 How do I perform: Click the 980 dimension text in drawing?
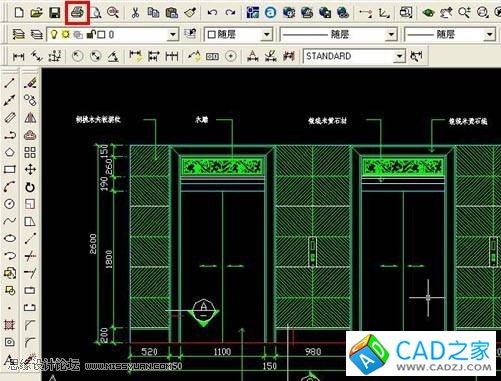pos(313,352)
